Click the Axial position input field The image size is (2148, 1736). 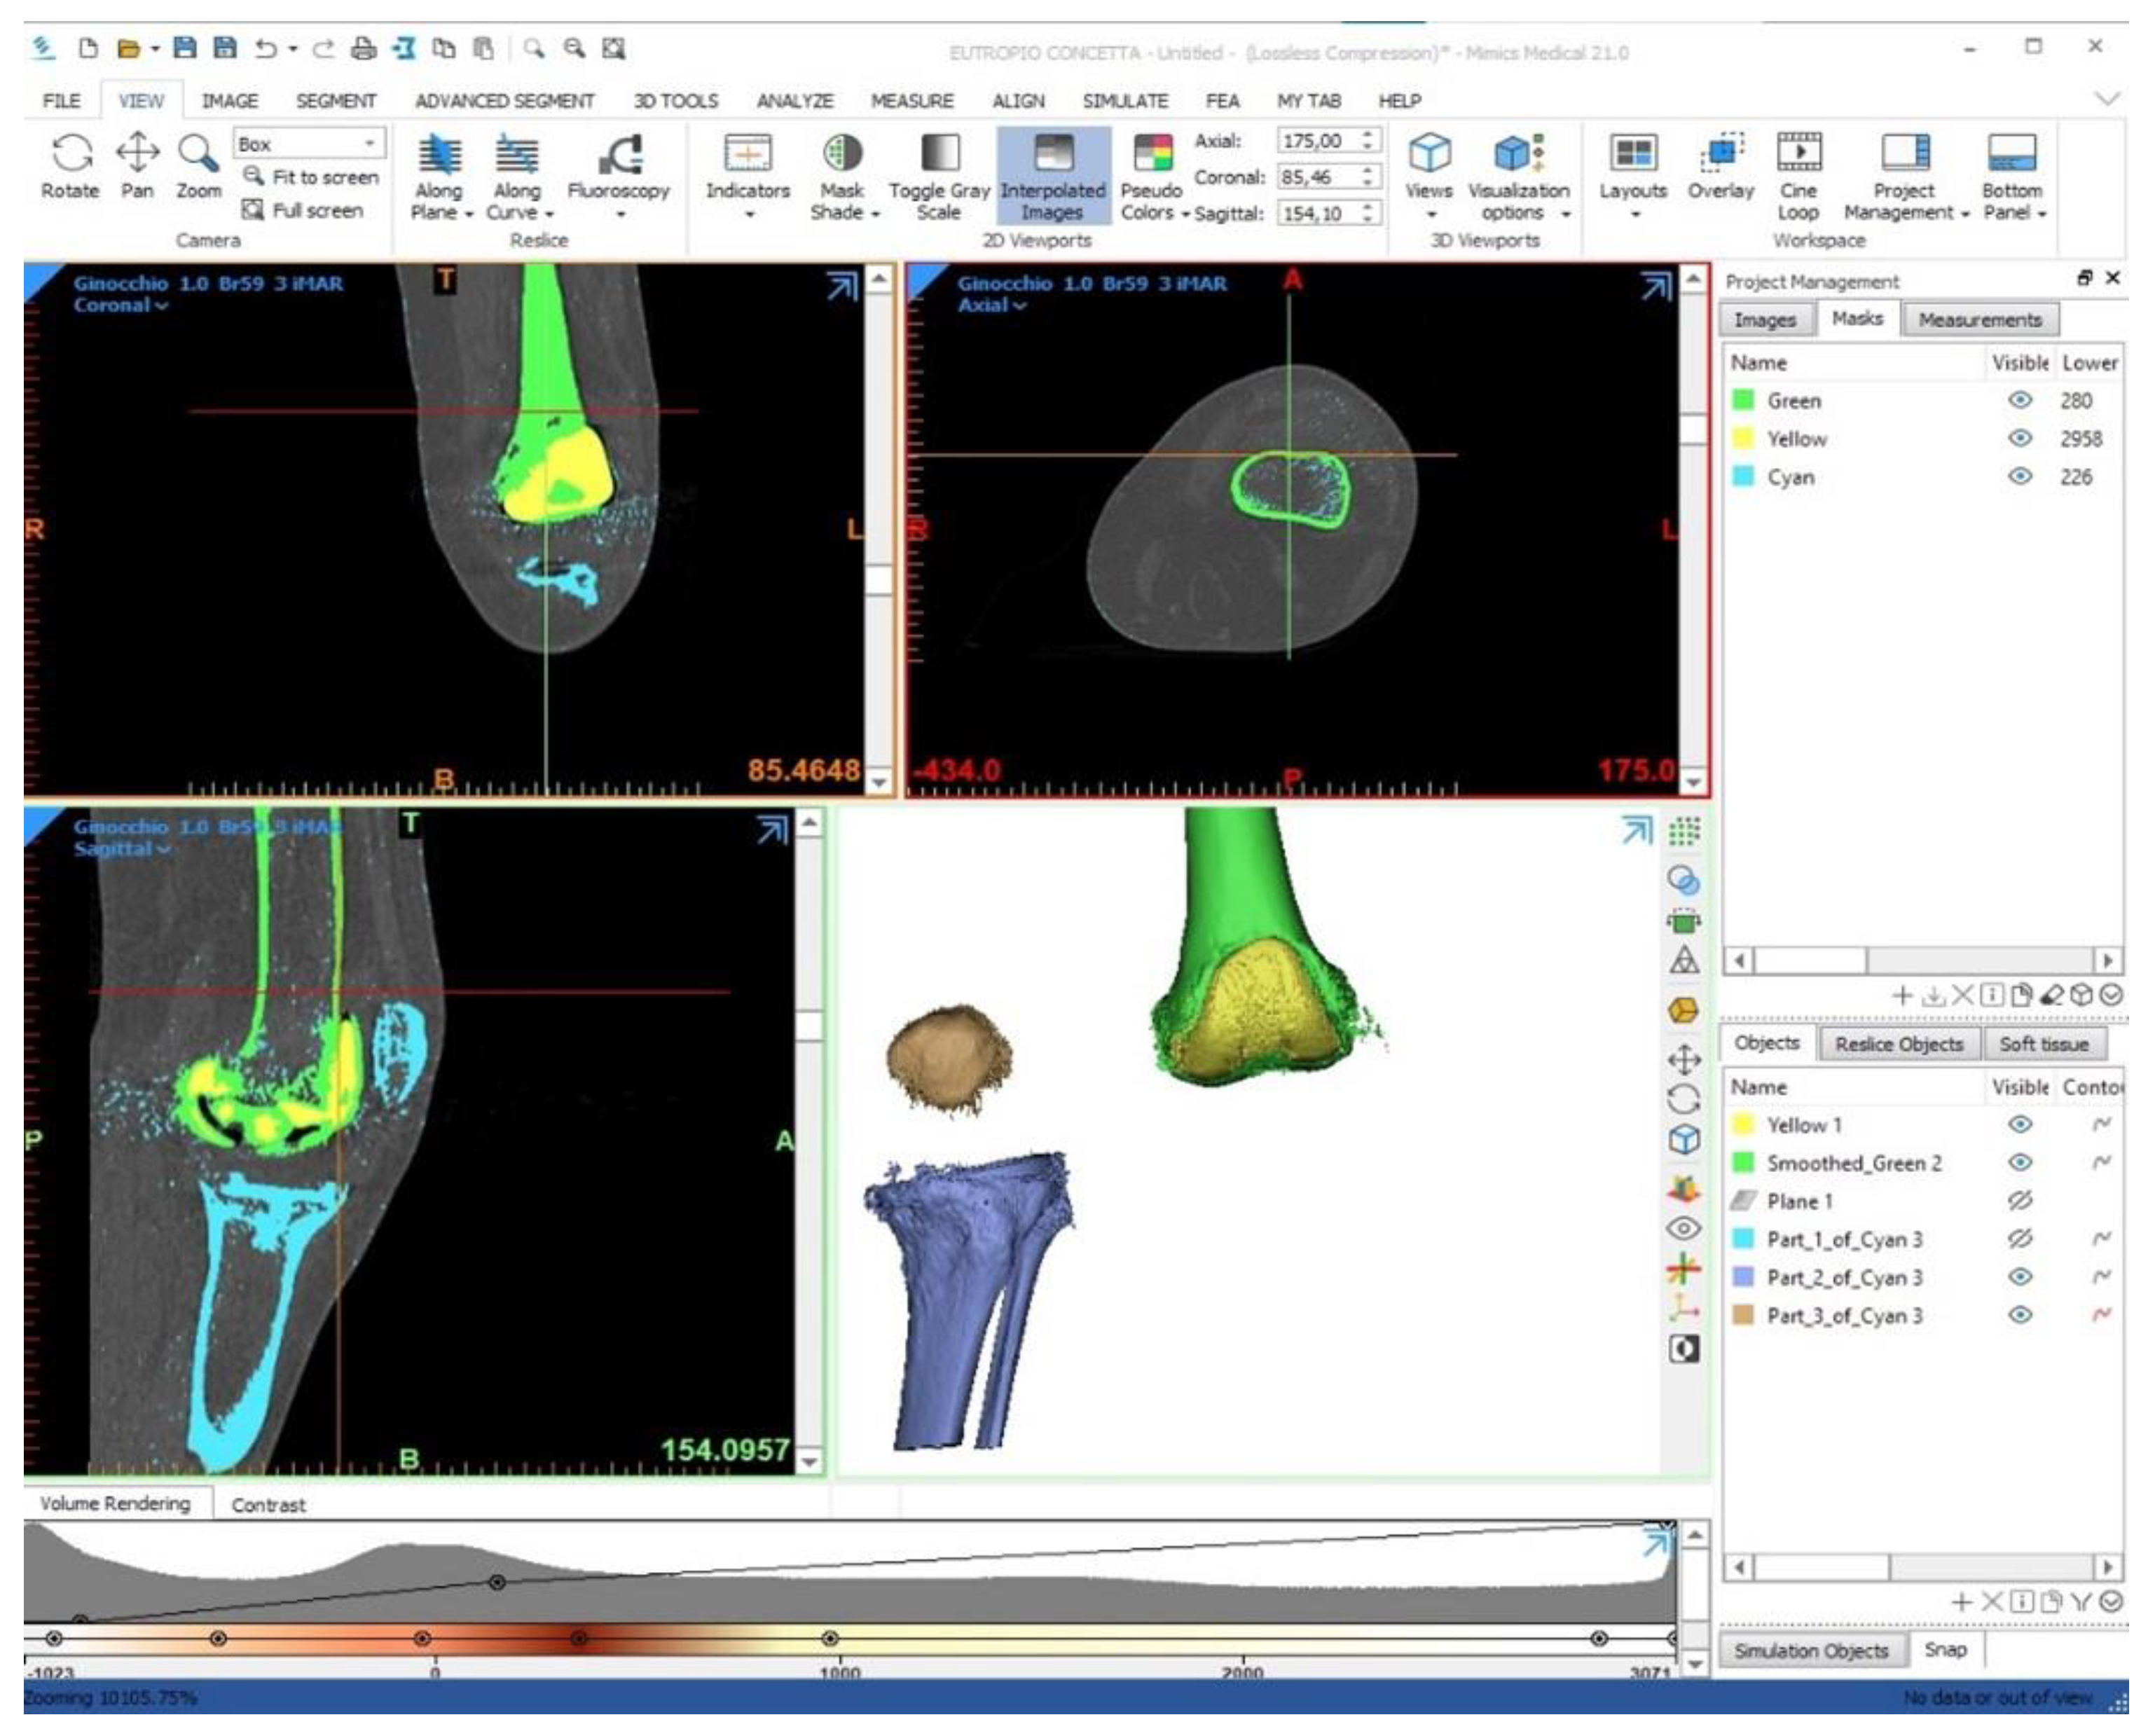(1315, 141)
